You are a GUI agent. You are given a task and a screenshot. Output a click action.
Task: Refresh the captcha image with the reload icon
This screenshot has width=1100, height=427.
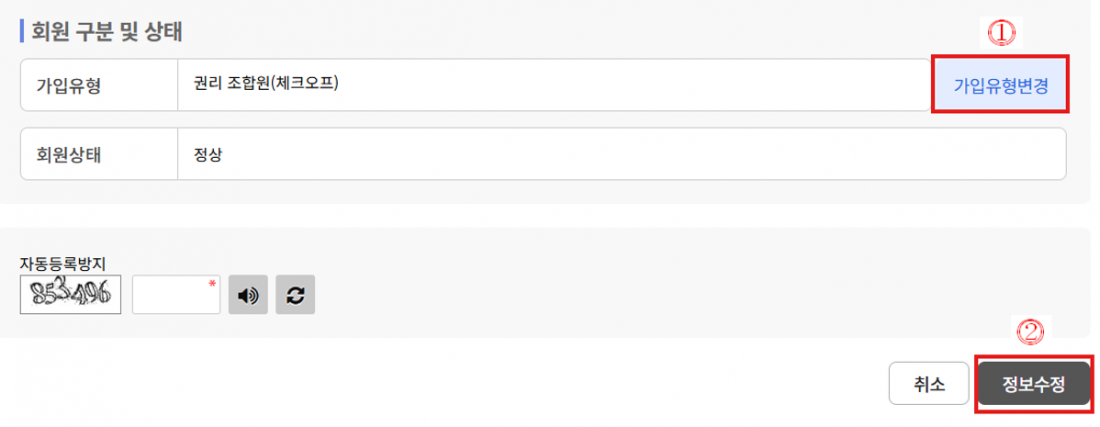[295, 294]
